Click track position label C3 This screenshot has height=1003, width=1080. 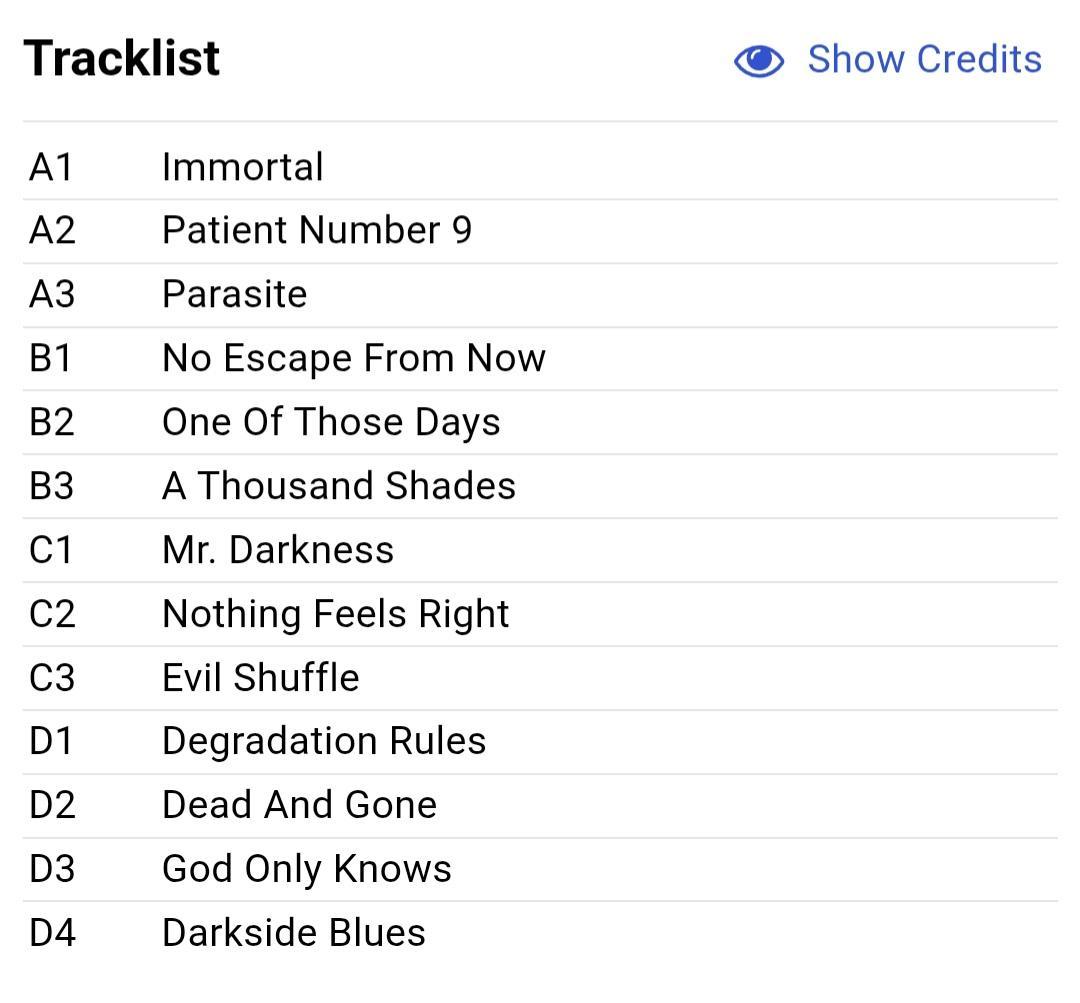pos(52,677)
